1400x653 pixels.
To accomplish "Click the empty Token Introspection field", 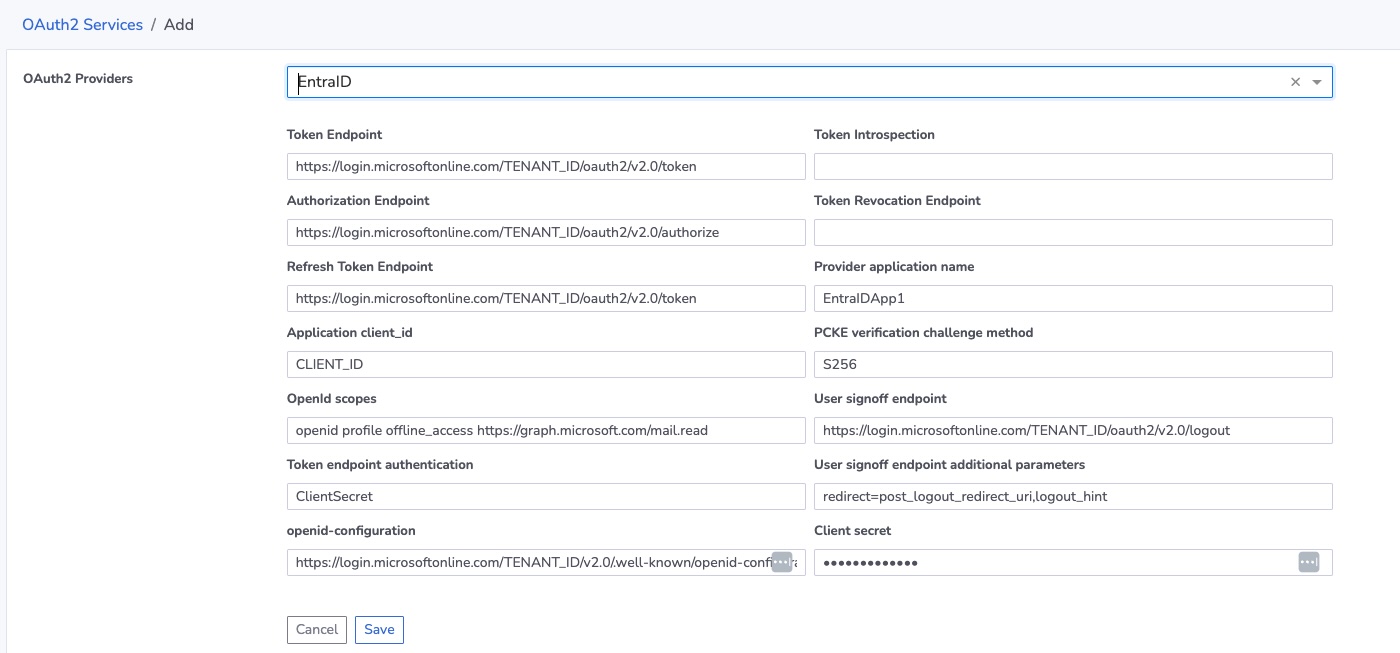I will [x=1072, y=166].
